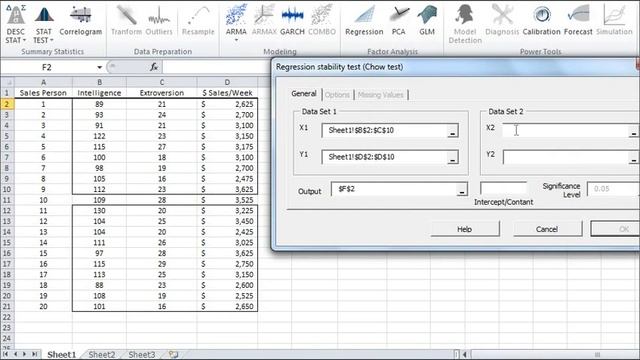Click the cell containing 130

pyautogui.click(x=99, y=211)
